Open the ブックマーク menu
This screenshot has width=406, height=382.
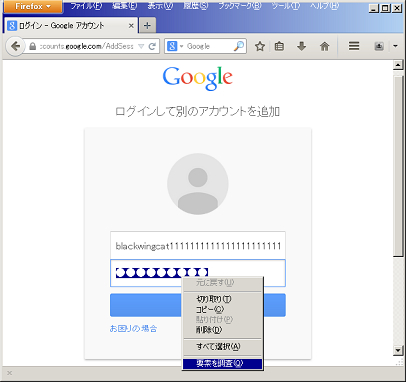click(x=240, y=6)
